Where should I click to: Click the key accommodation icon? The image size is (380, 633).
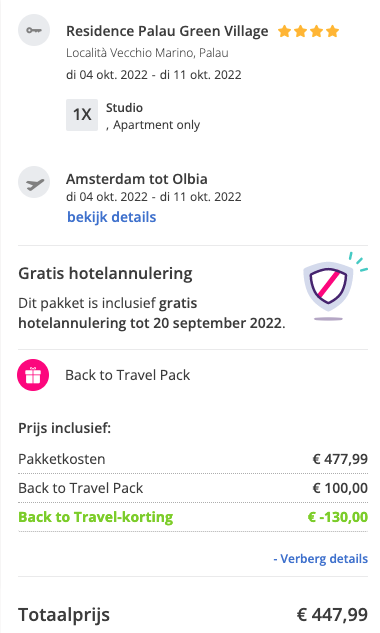coord(34,30)
